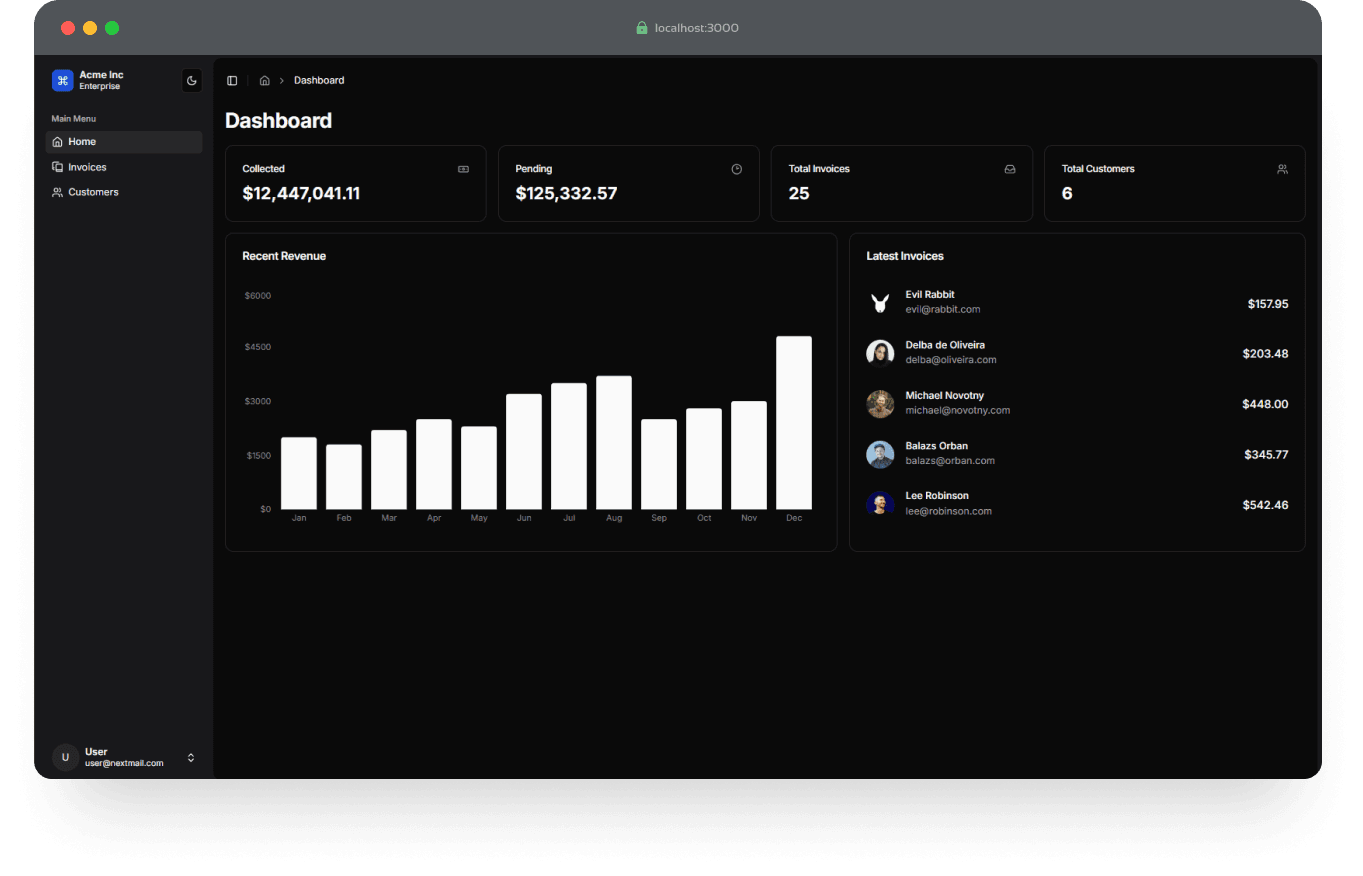Screen dimensions: 1363x876
Task: Click the Collected card banknote icon
Action: point(463,169)
